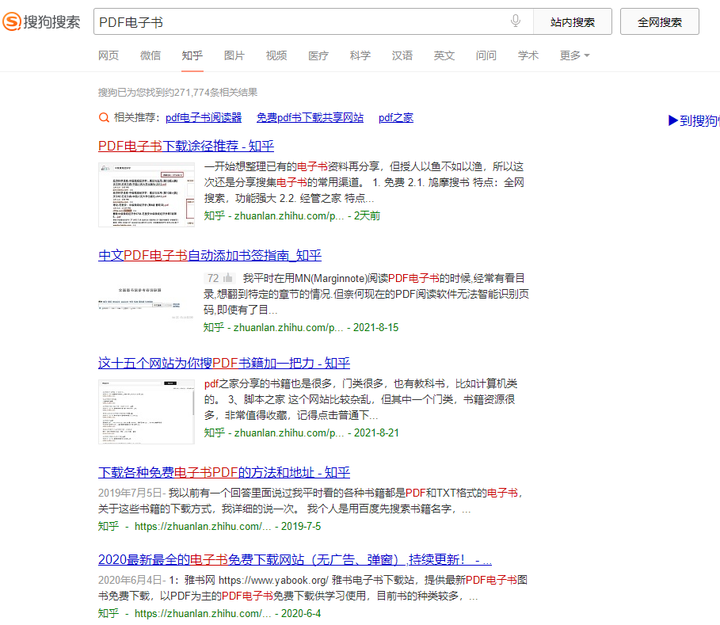This screenshot has height=625, width=720.
Task: Open result 下载各种免费电子书PDF的方法和地址
Action: coord(224,473)
